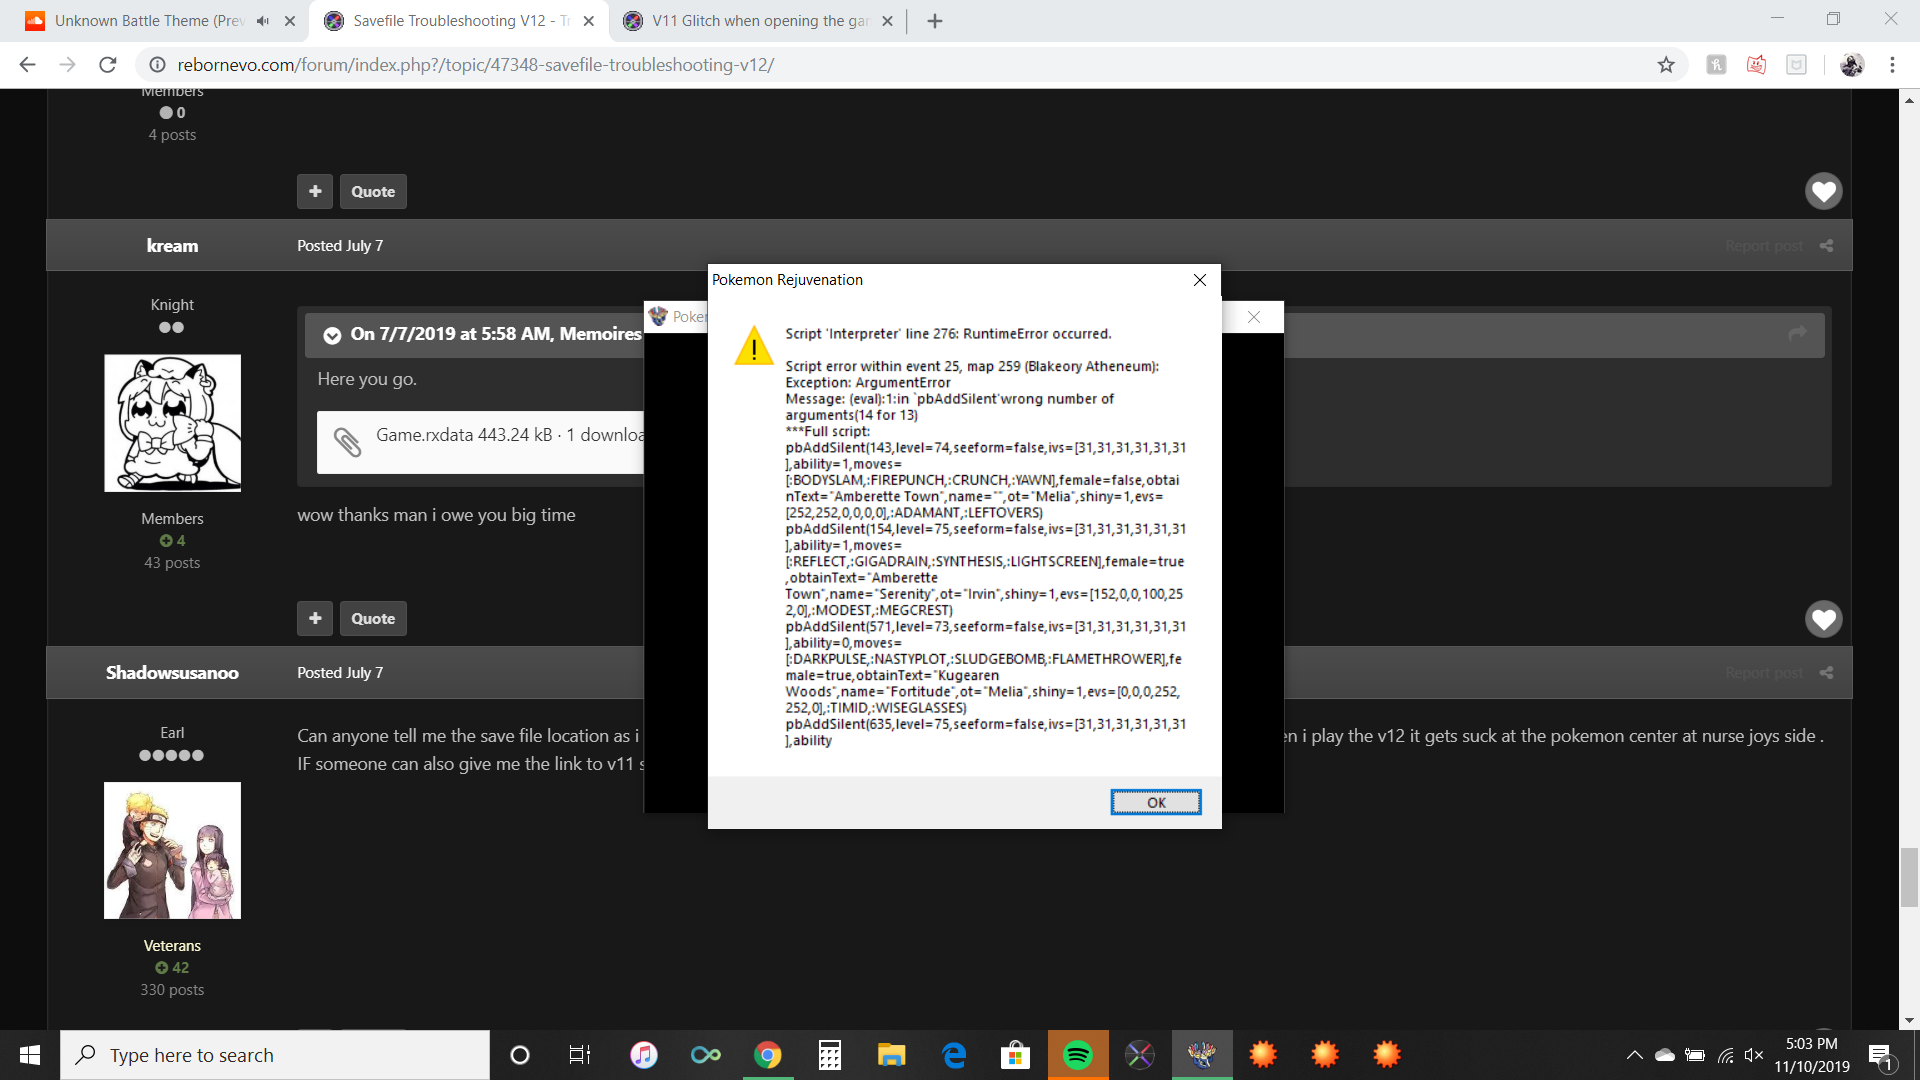Open Wi-Fi network settings in tray

(1726, 1055)
